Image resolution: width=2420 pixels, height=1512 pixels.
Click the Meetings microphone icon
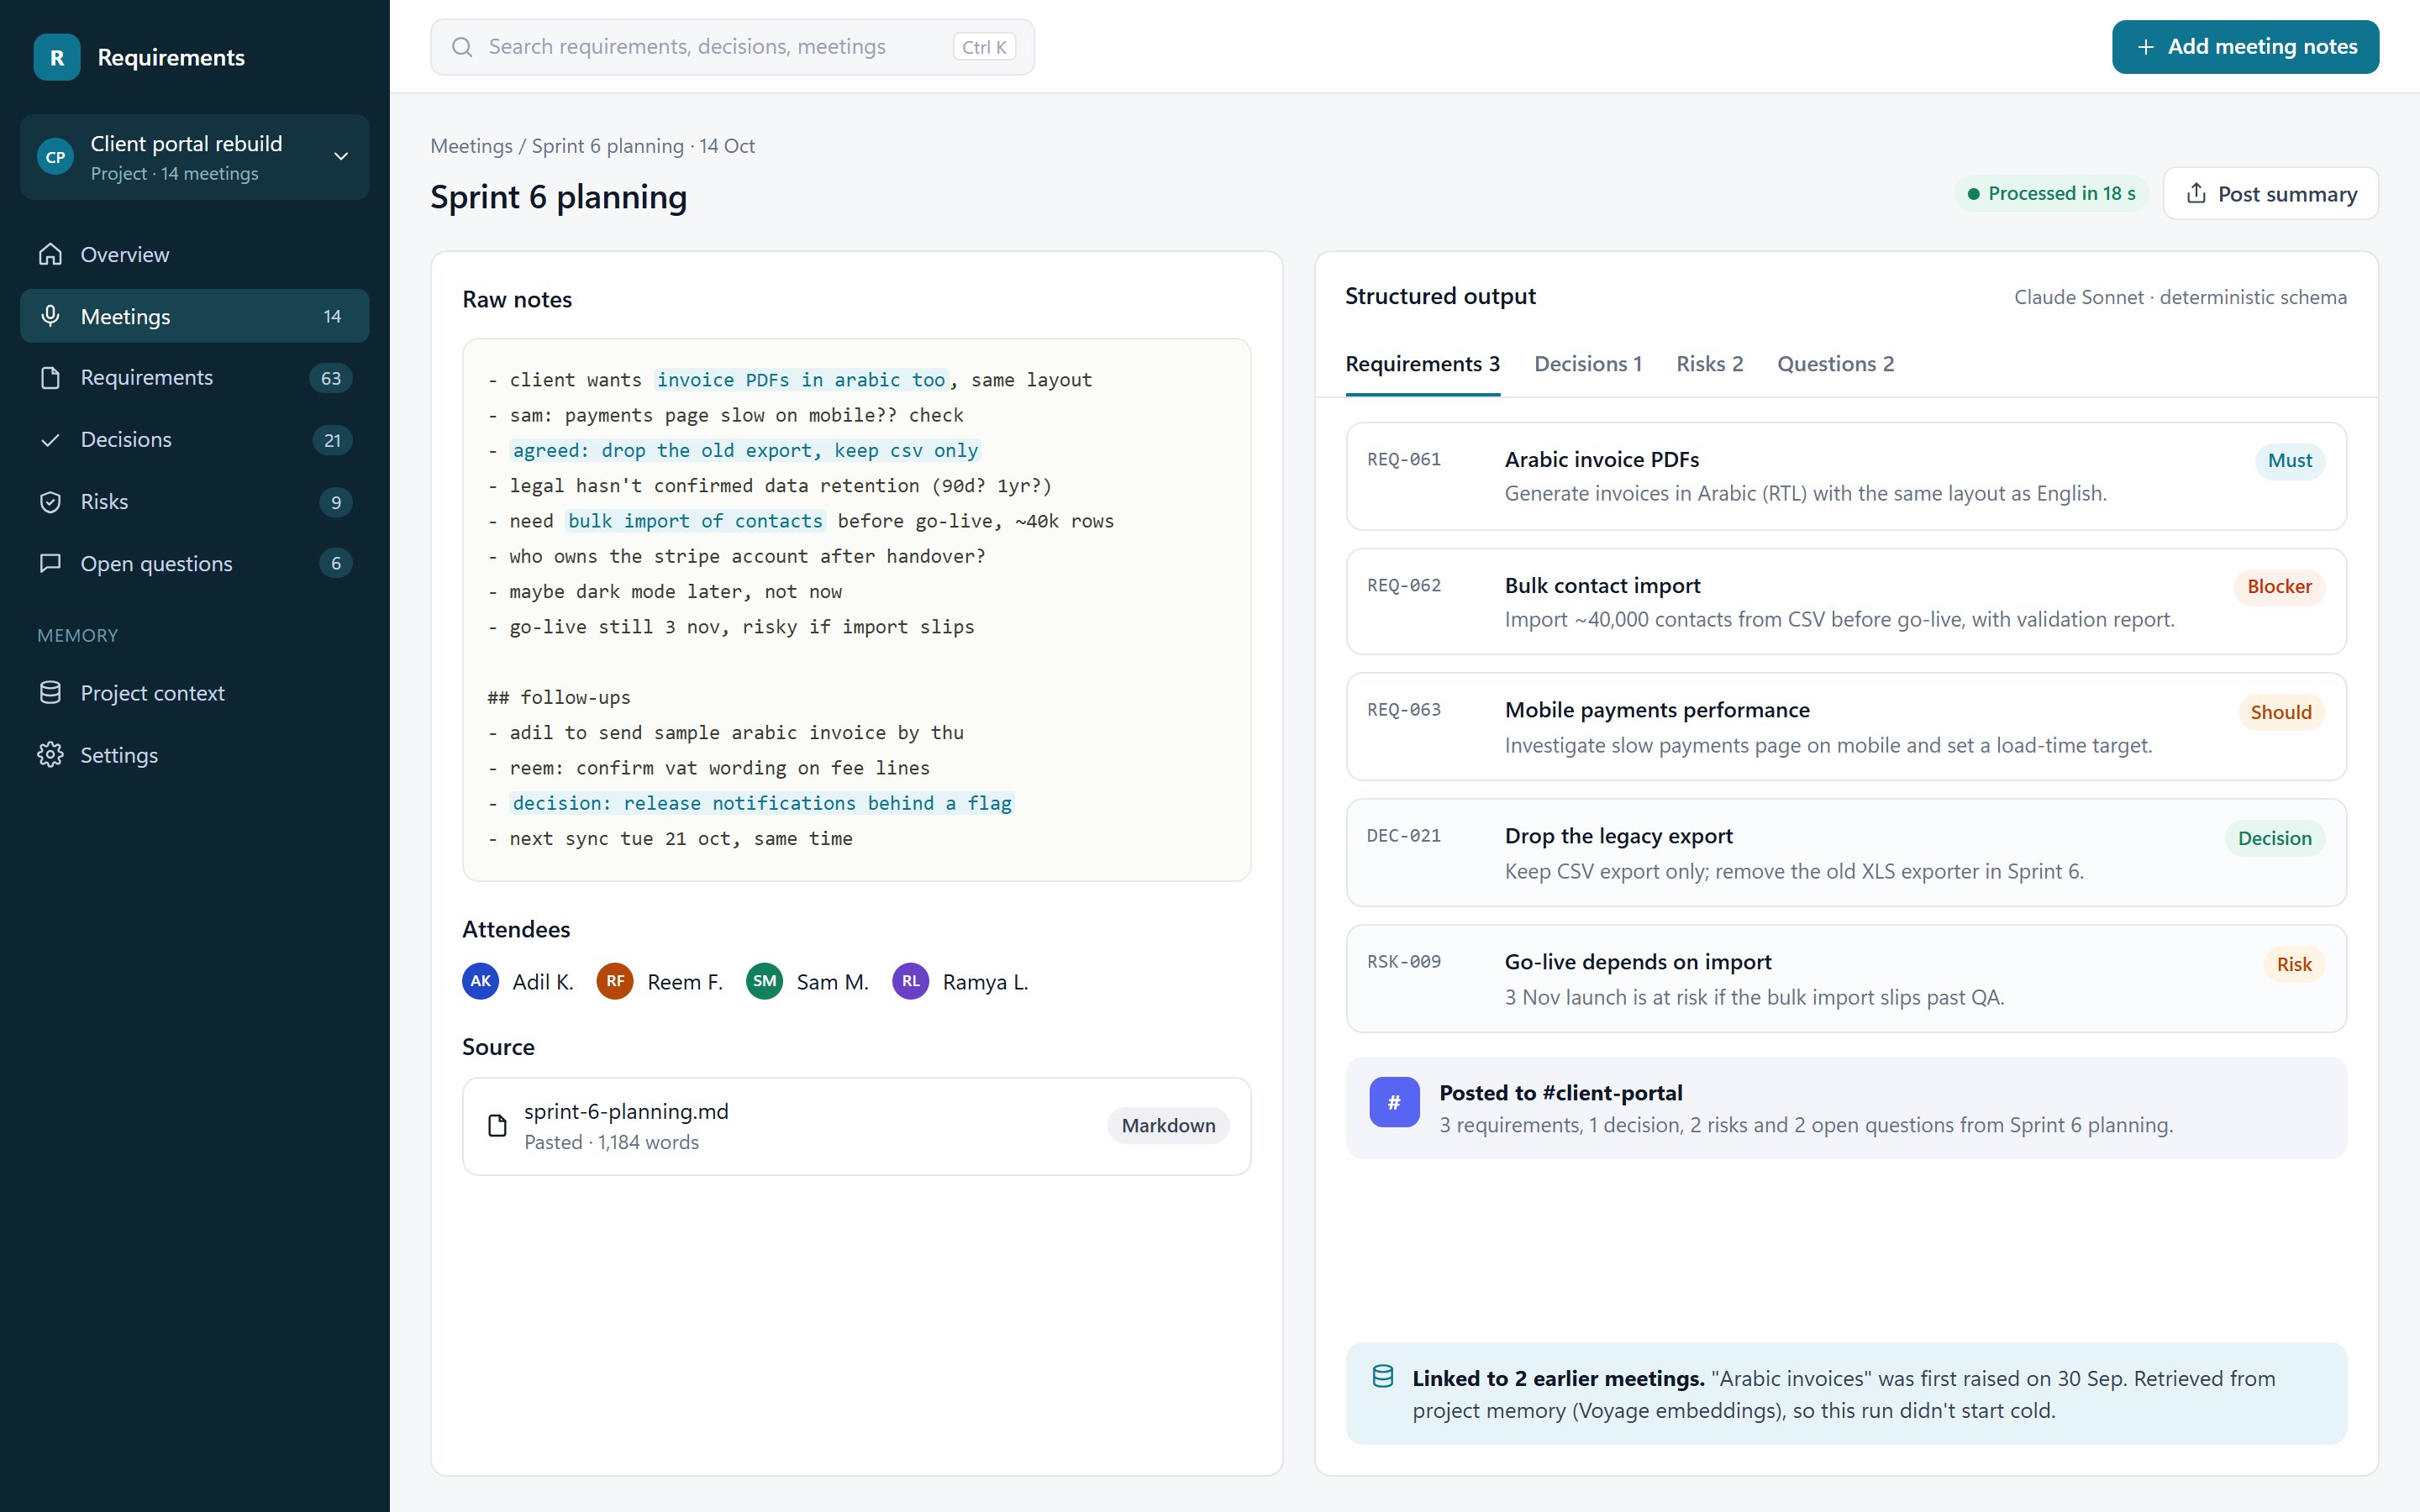pos(50,316)
